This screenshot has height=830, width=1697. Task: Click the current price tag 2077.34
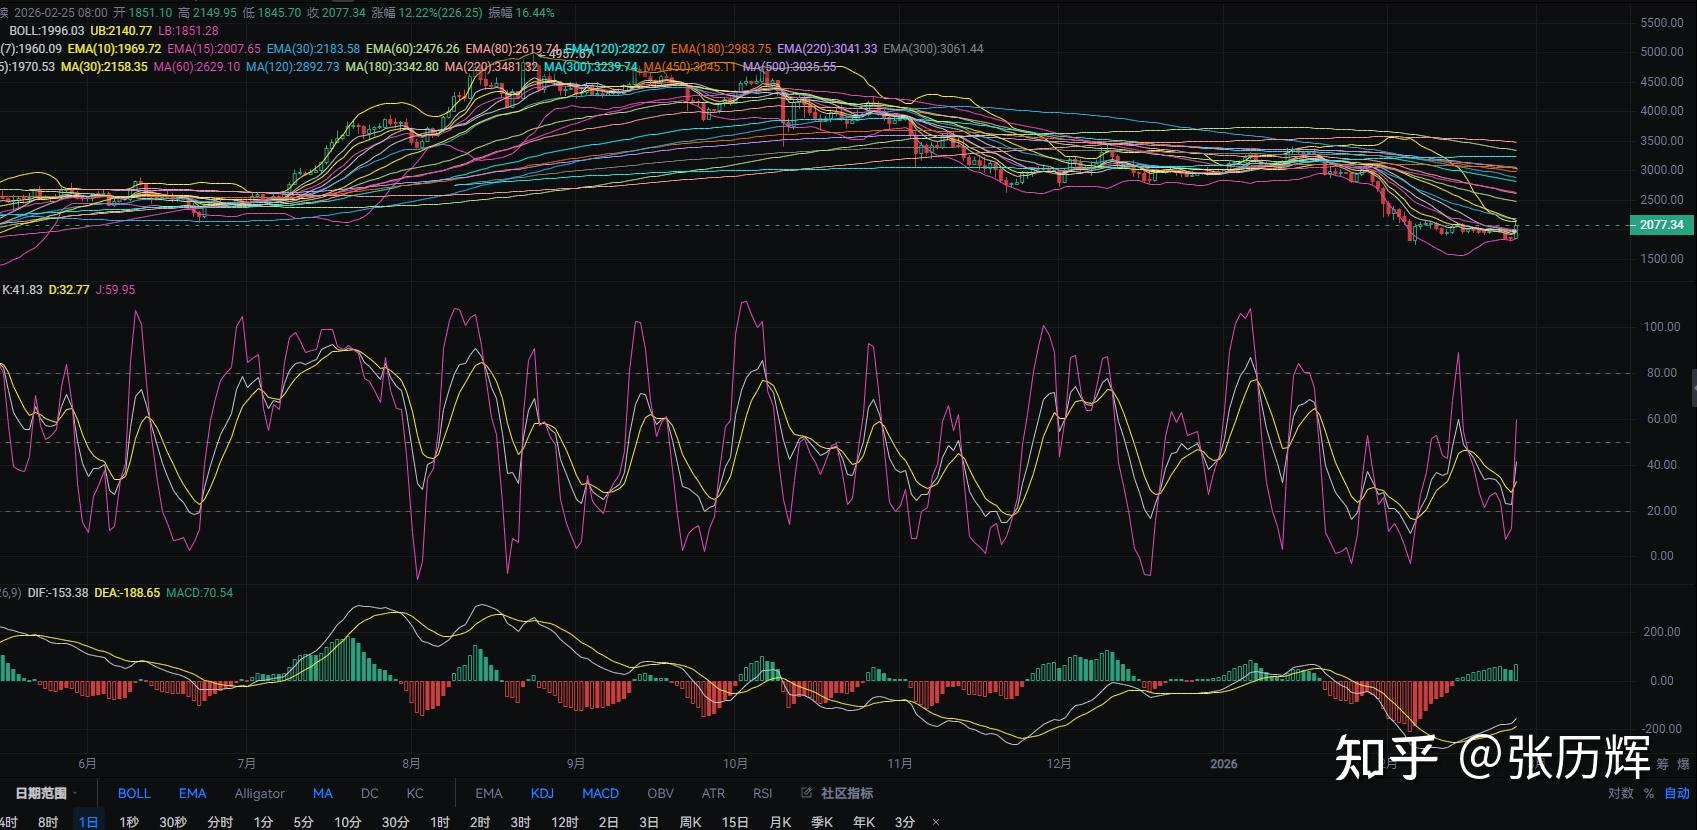1661,225
